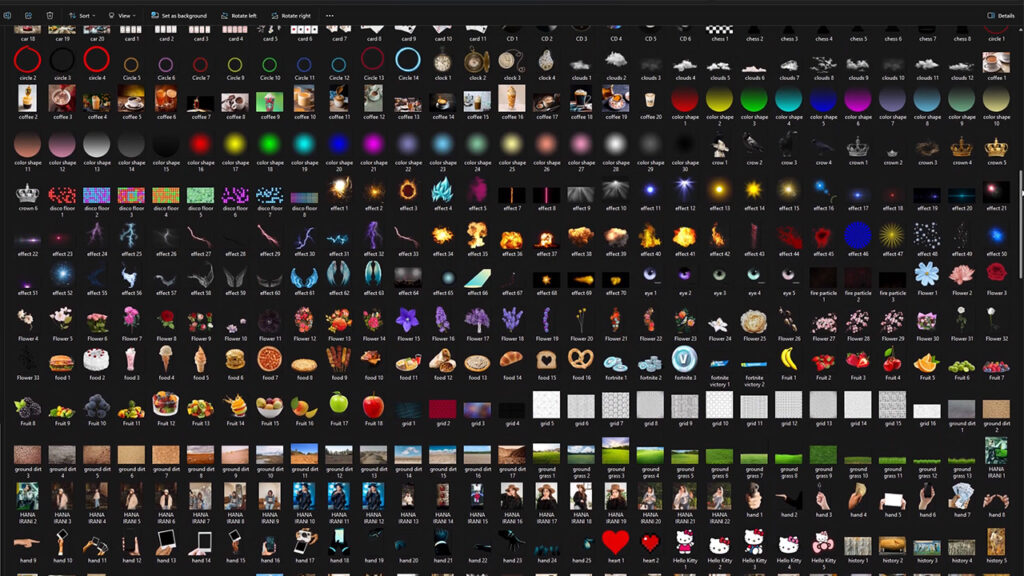
Task: Click Set as background
Action: tap(179, 16)
